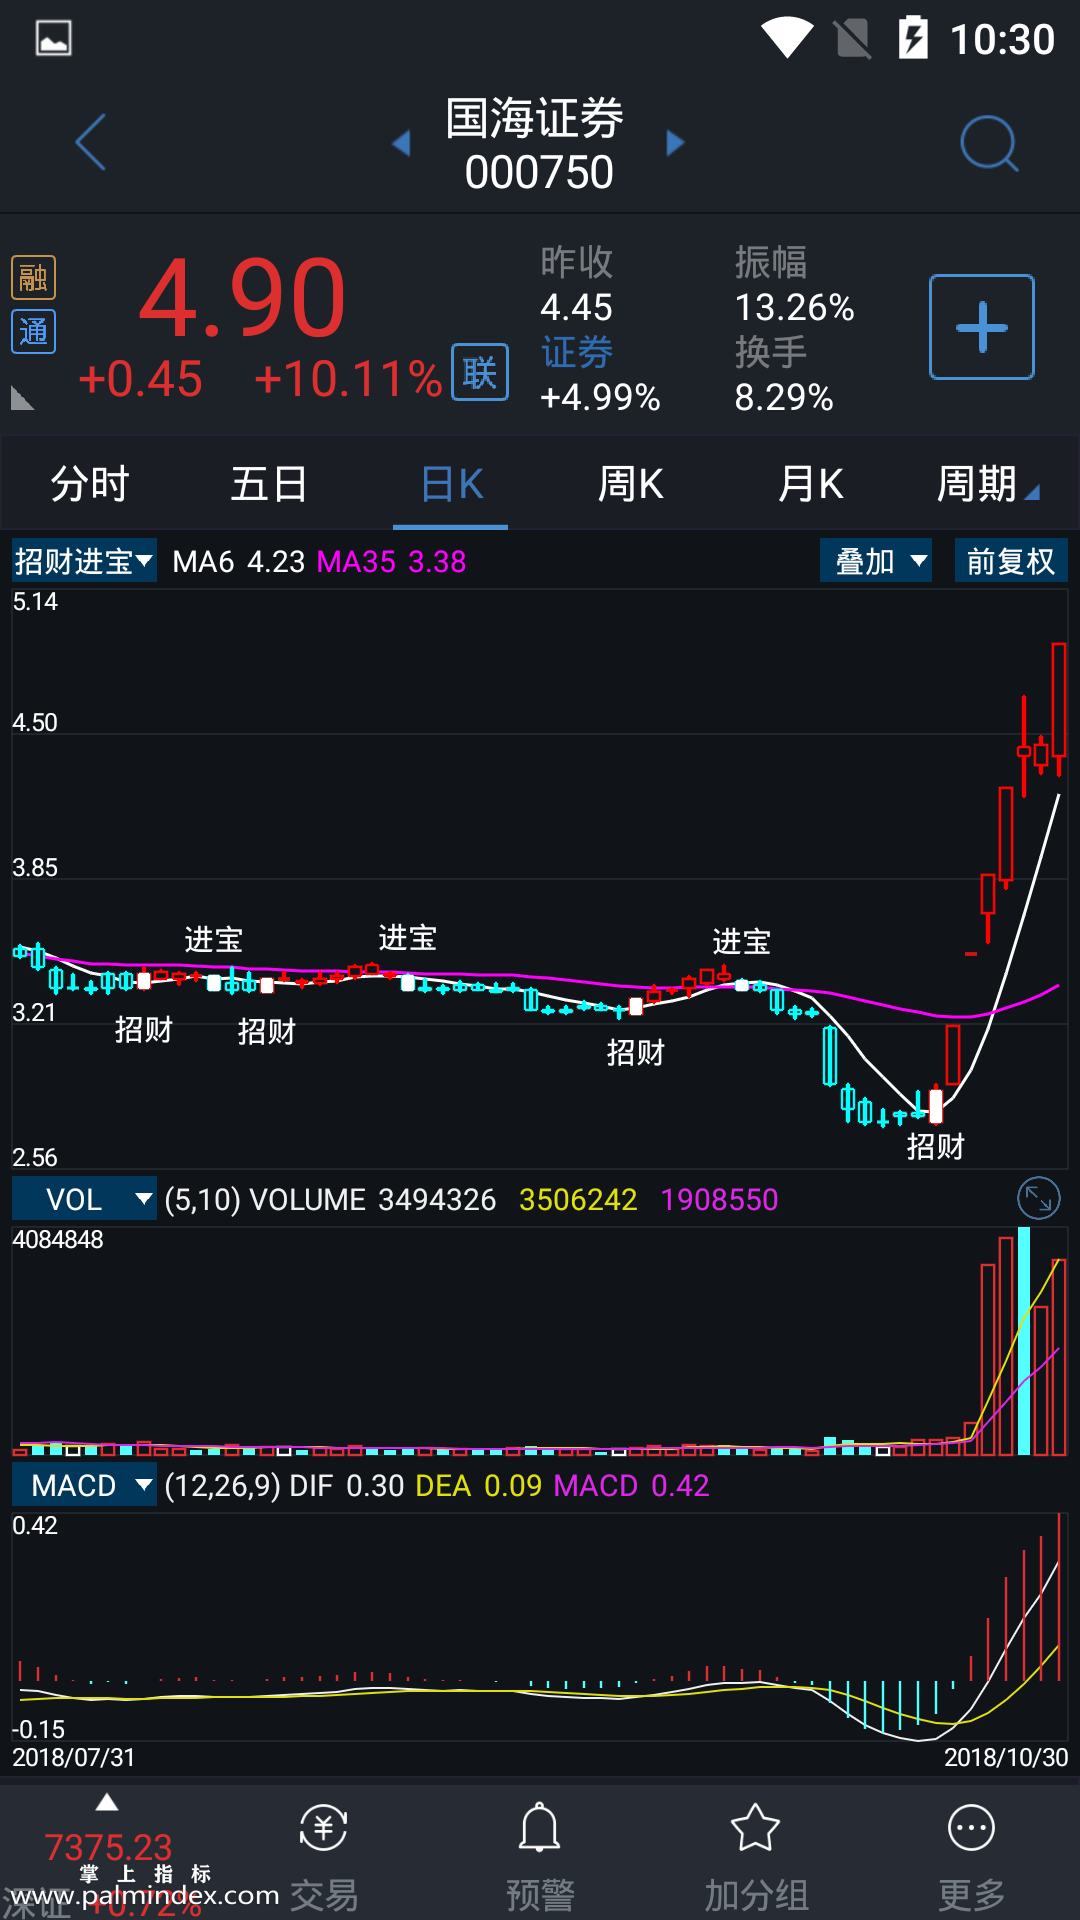Tap the lowest 招财 signal marker
Viewport: 1080px width, 1920px height.
click(x=935, y=1146)
